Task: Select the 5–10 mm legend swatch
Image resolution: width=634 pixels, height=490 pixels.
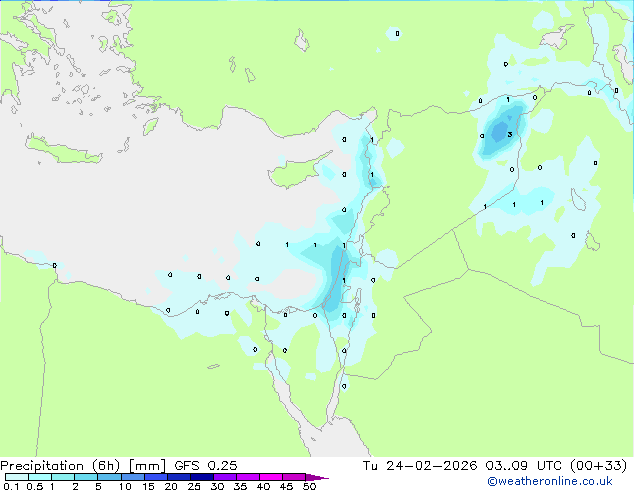Action: point(109,477)
